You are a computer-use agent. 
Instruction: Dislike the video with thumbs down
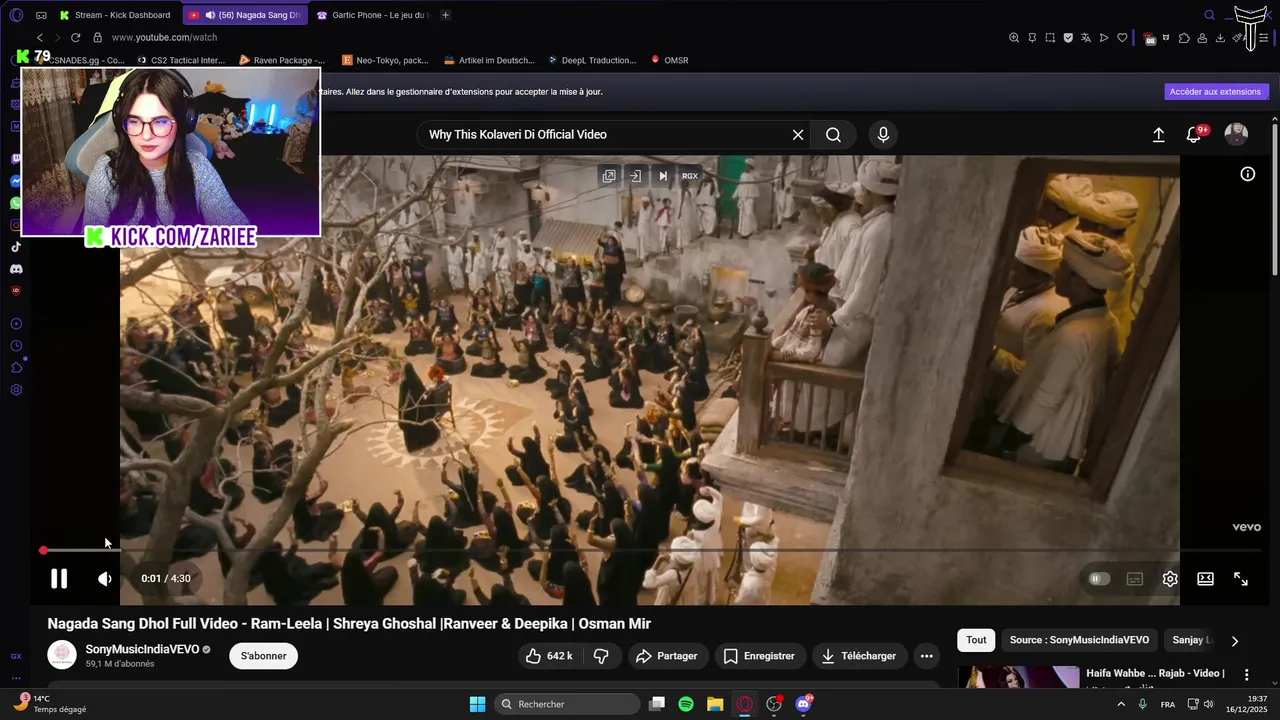tap(601, 656)
